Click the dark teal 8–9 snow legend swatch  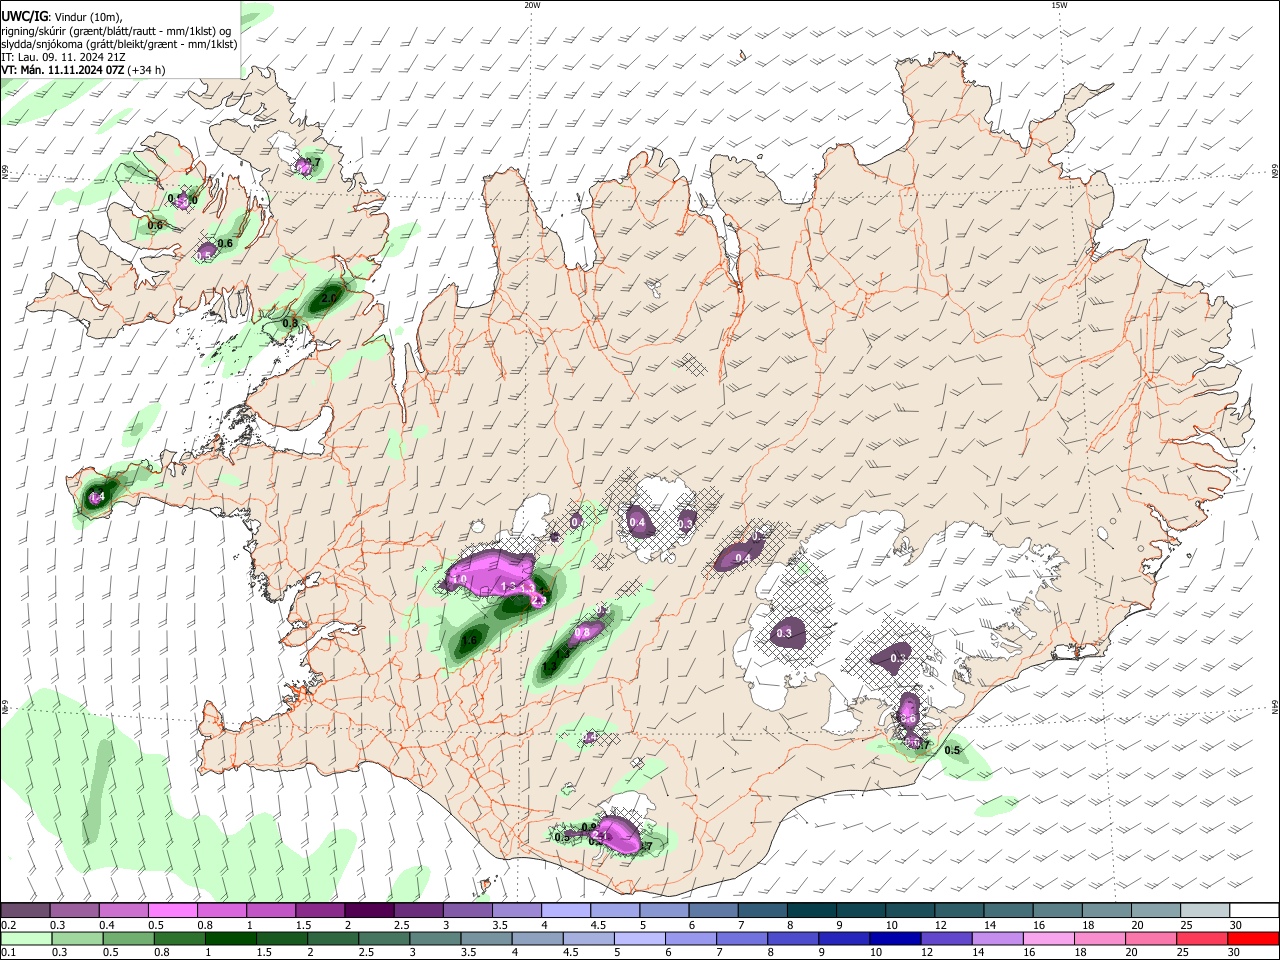(811, 911)
